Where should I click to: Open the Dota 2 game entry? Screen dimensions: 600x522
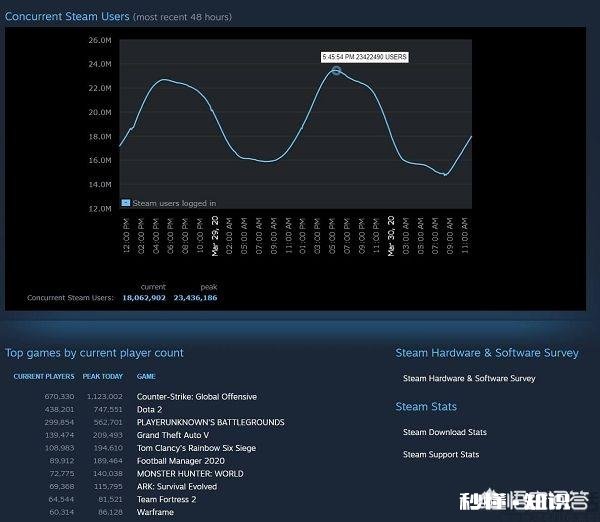pos(149,410)
